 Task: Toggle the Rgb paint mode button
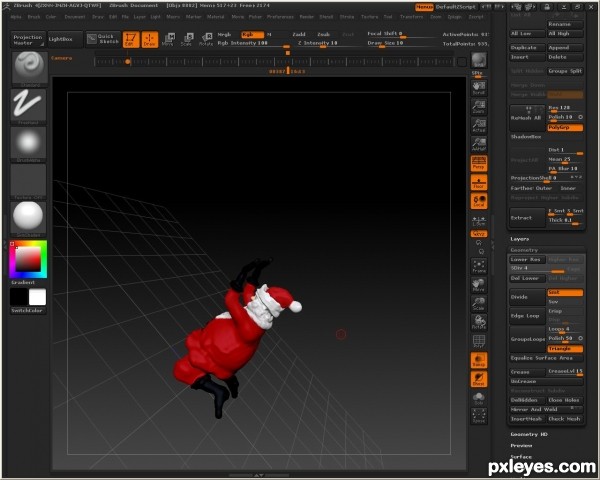click(x=252, y=34)
